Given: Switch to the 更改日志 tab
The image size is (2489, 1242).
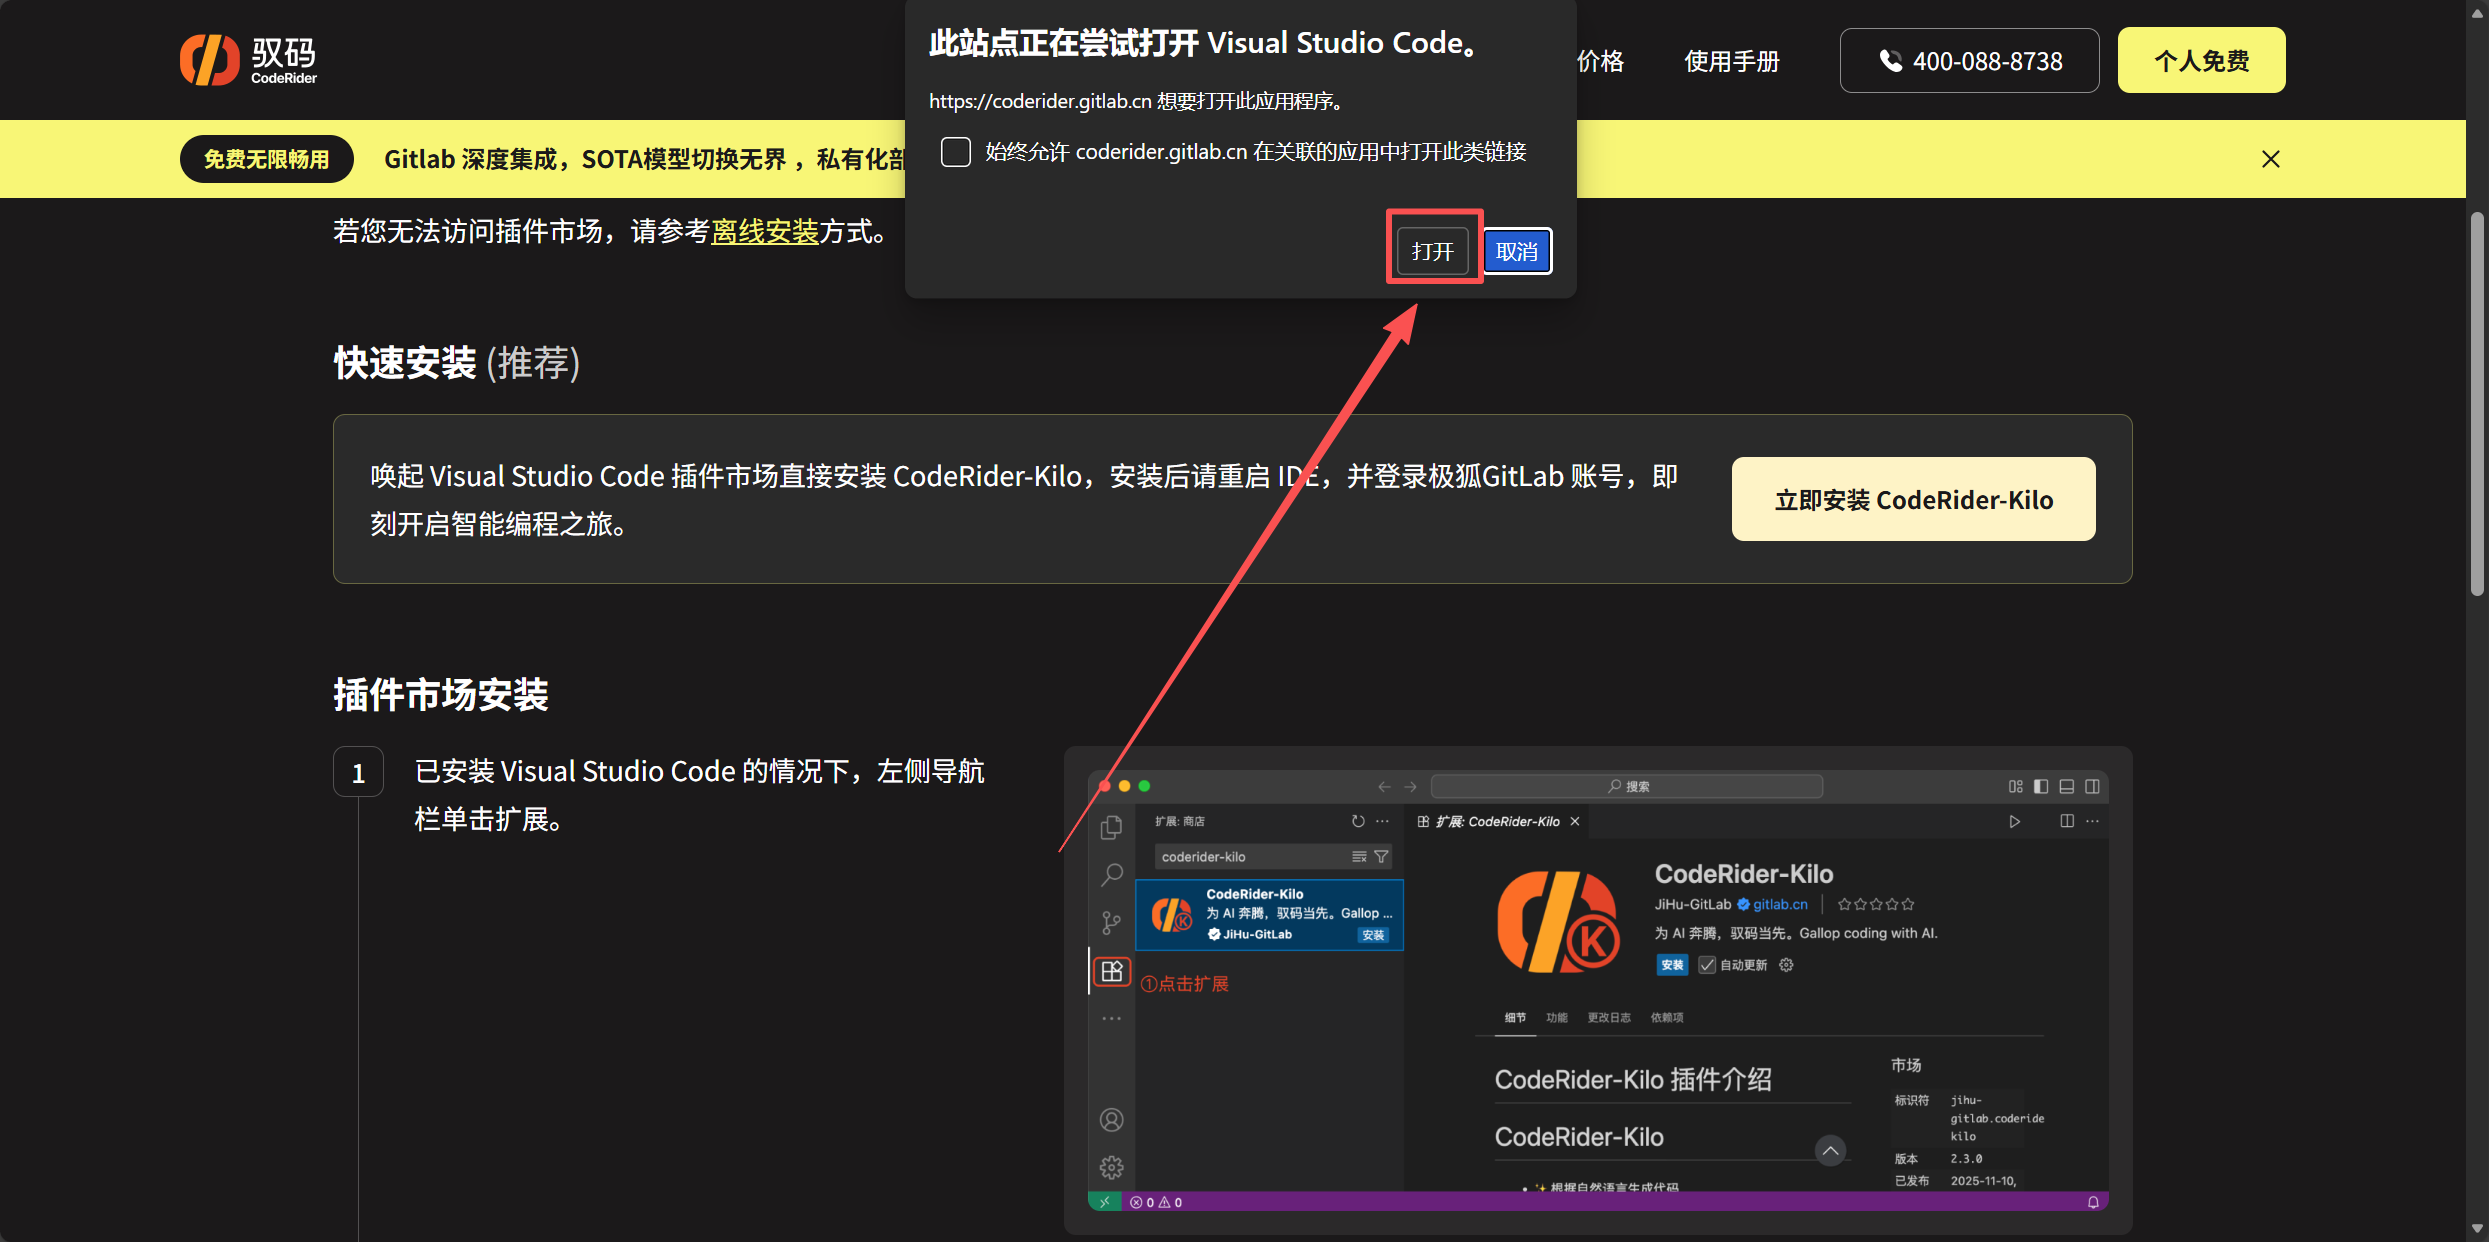Looking at the screenshot, I should pyautogui.click(x=1608, y=1018).
